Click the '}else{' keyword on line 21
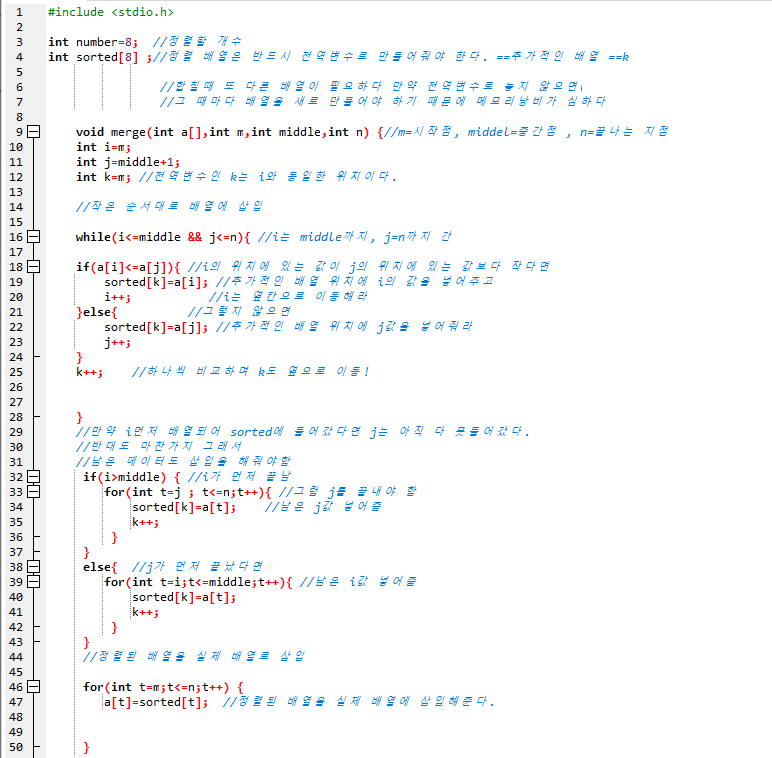772x758 pixels. tap(96, 313)
